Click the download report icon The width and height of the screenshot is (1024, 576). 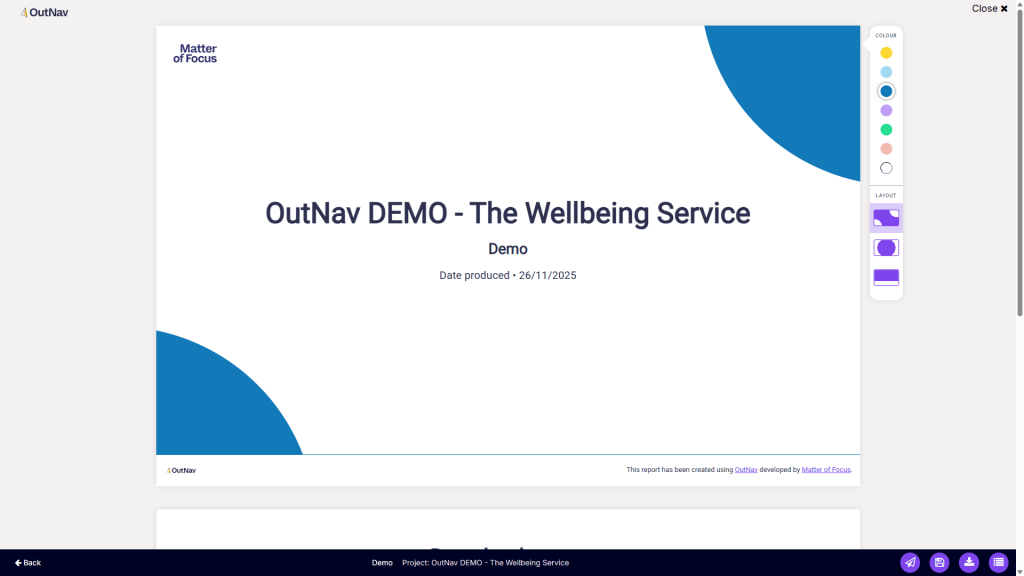[x=969, y=563]
